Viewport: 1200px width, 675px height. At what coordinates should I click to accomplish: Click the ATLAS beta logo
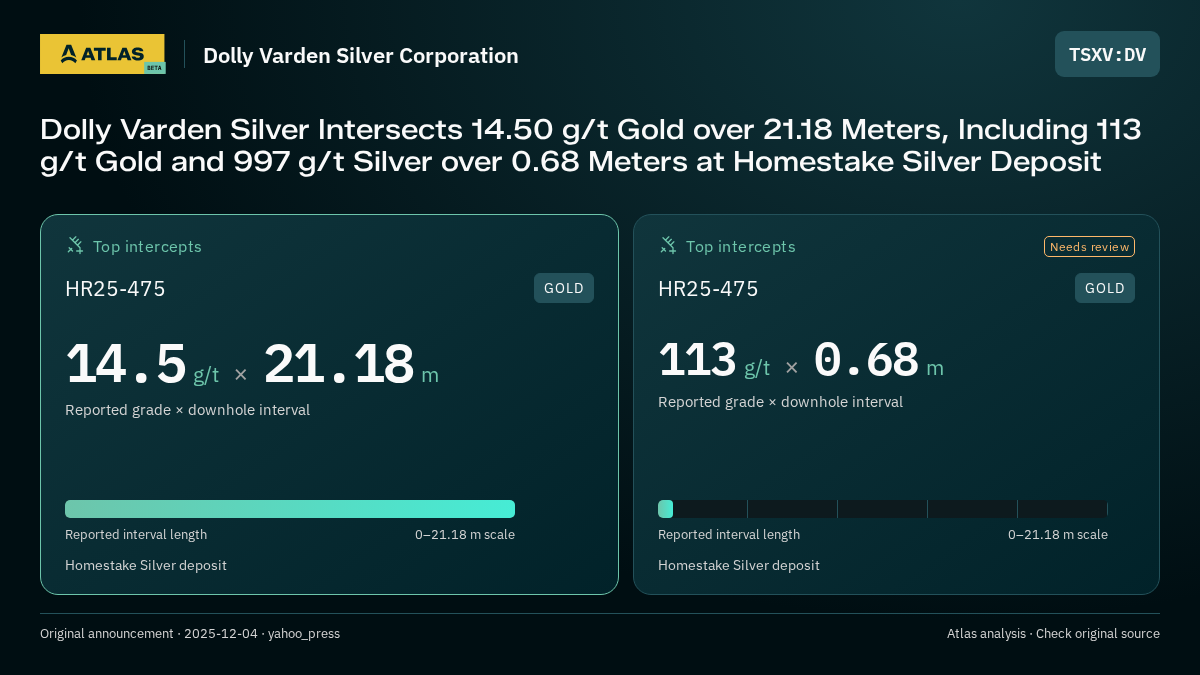click(x=102, y=54)
